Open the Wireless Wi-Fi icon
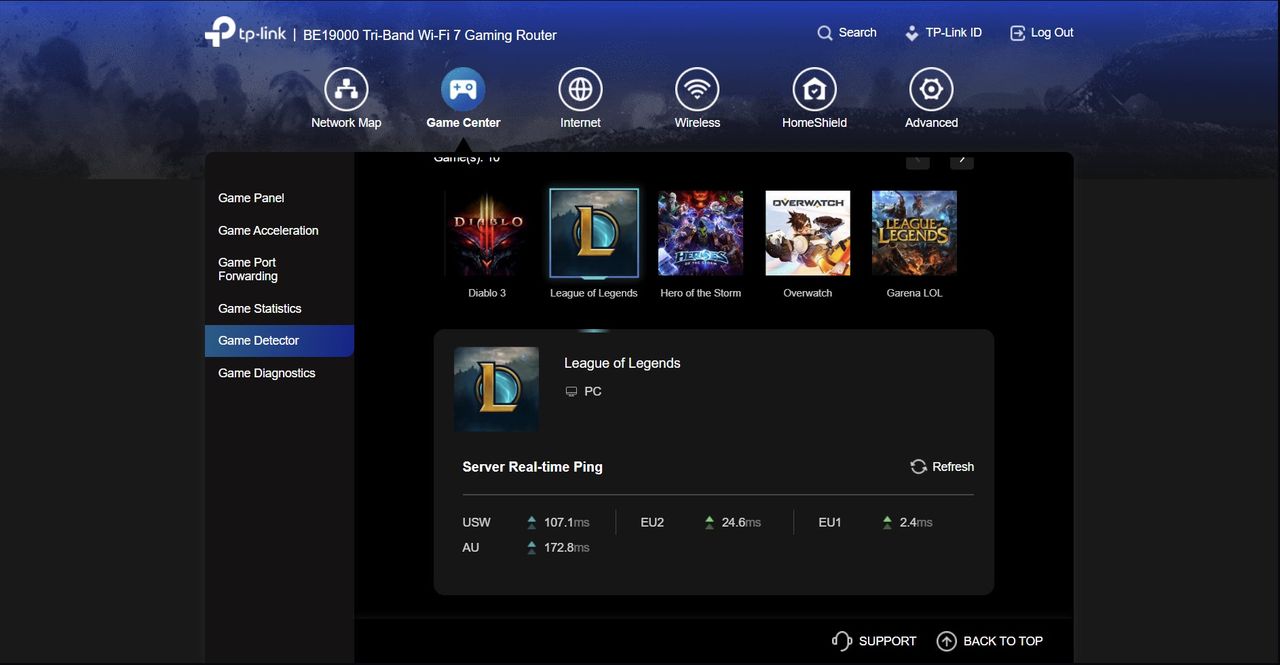 [697, 90]
